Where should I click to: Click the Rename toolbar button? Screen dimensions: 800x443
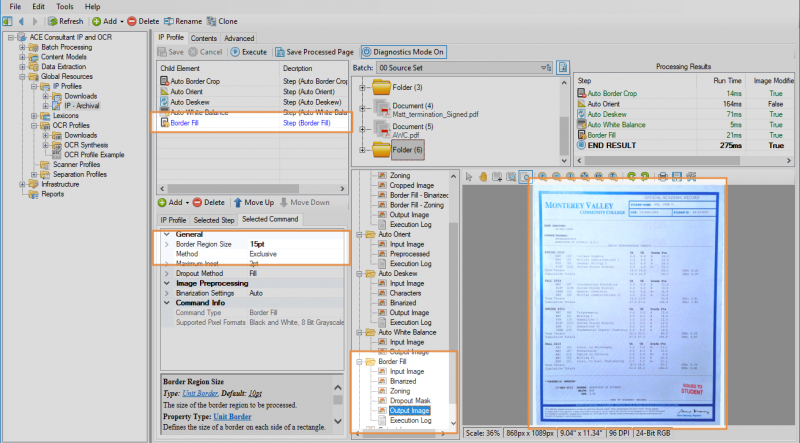183,21
